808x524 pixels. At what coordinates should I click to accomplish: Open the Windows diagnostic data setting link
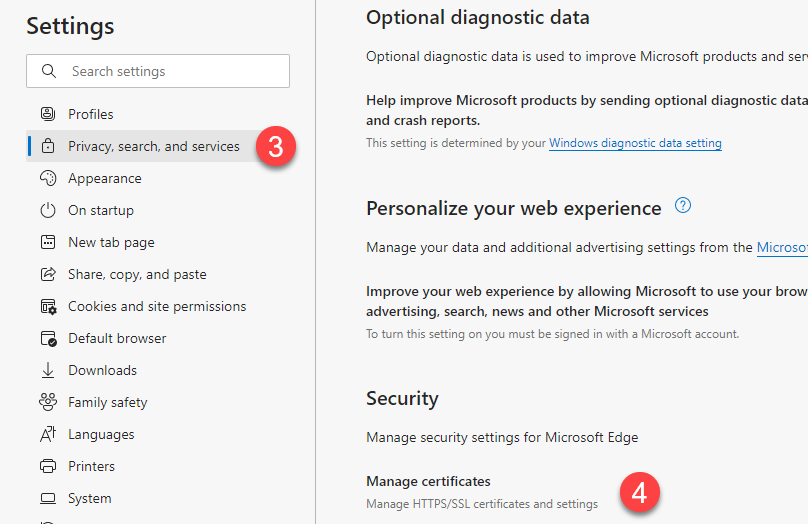click(635, 143)
